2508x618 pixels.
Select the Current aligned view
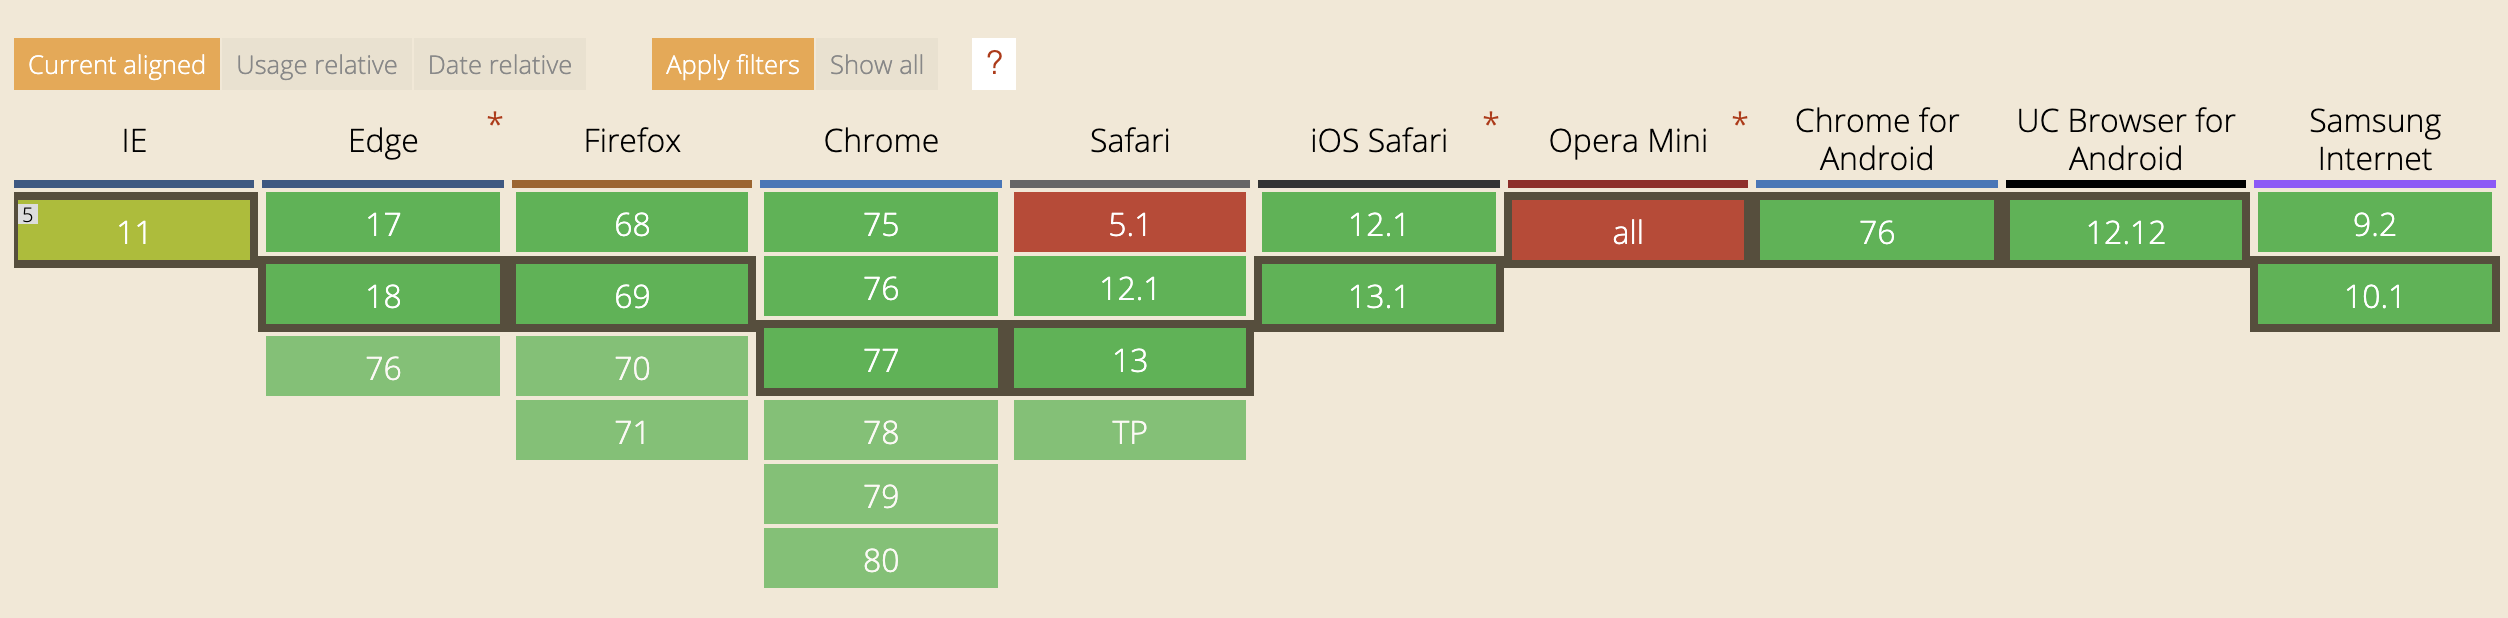pyautogui.click(x=116, y=64)
